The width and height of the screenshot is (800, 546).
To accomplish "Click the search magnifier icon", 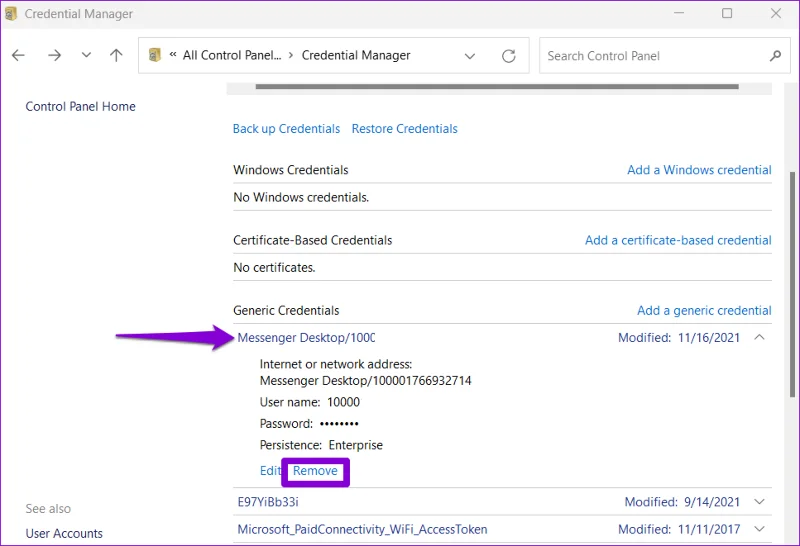I will [x=776, y=55].
